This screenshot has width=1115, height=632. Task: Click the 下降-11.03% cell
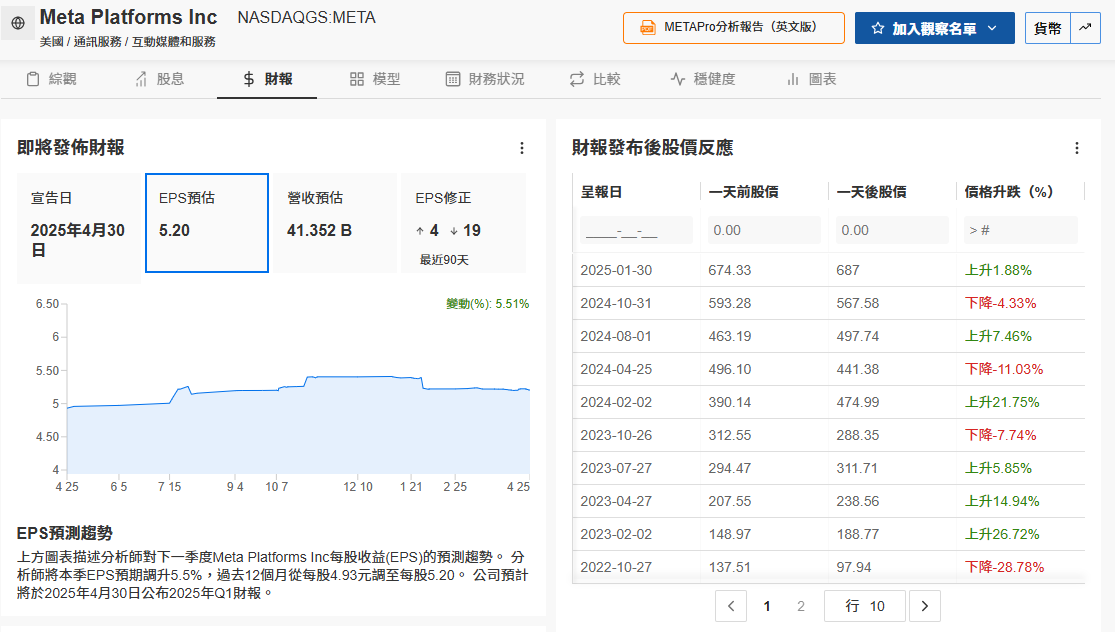point(1003,369)
